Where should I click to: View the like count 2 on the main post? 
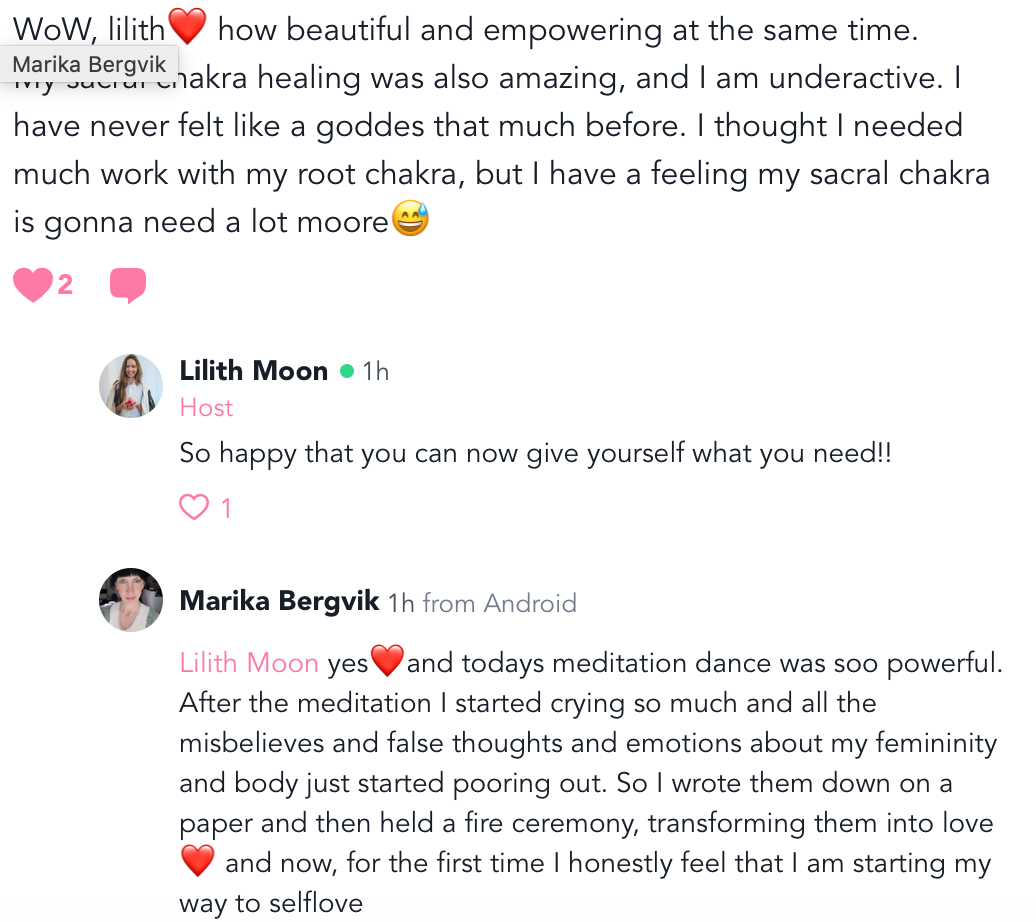[x=65, y=286]
